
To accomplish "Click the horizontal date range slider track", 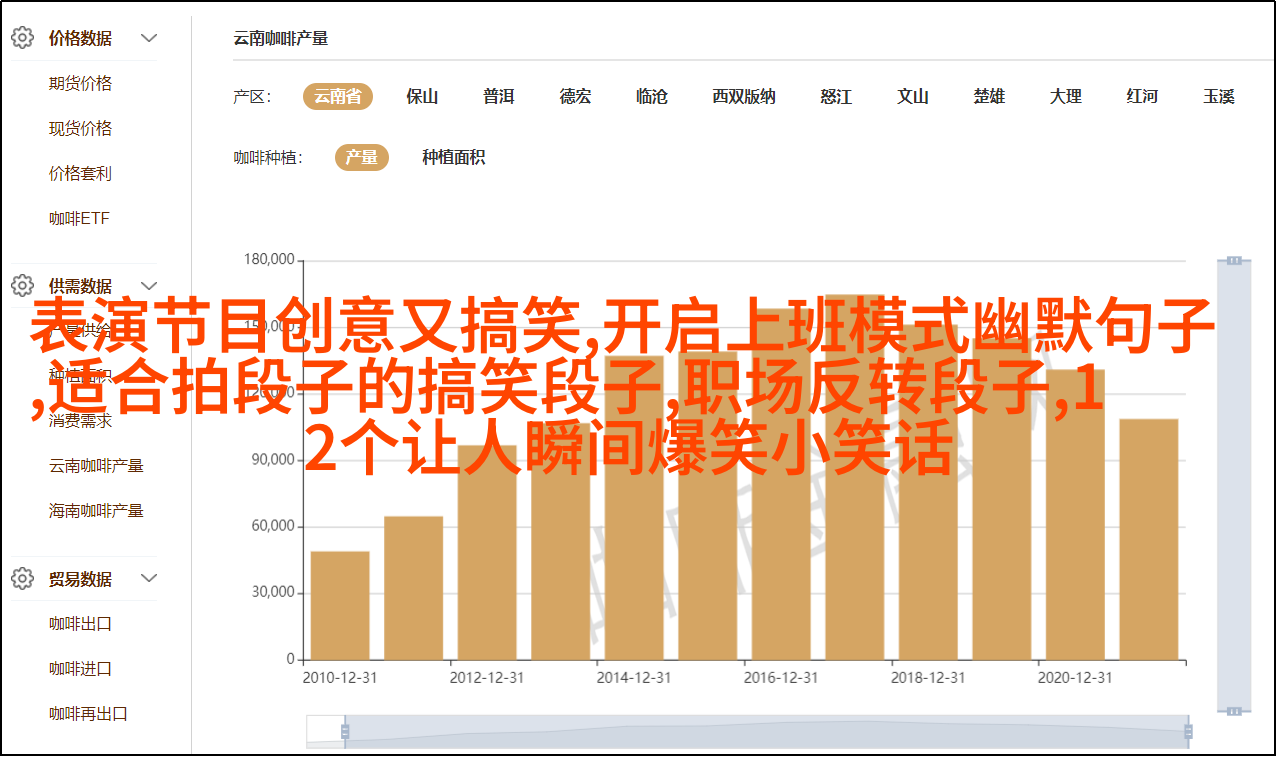I will tap(765, 732).
